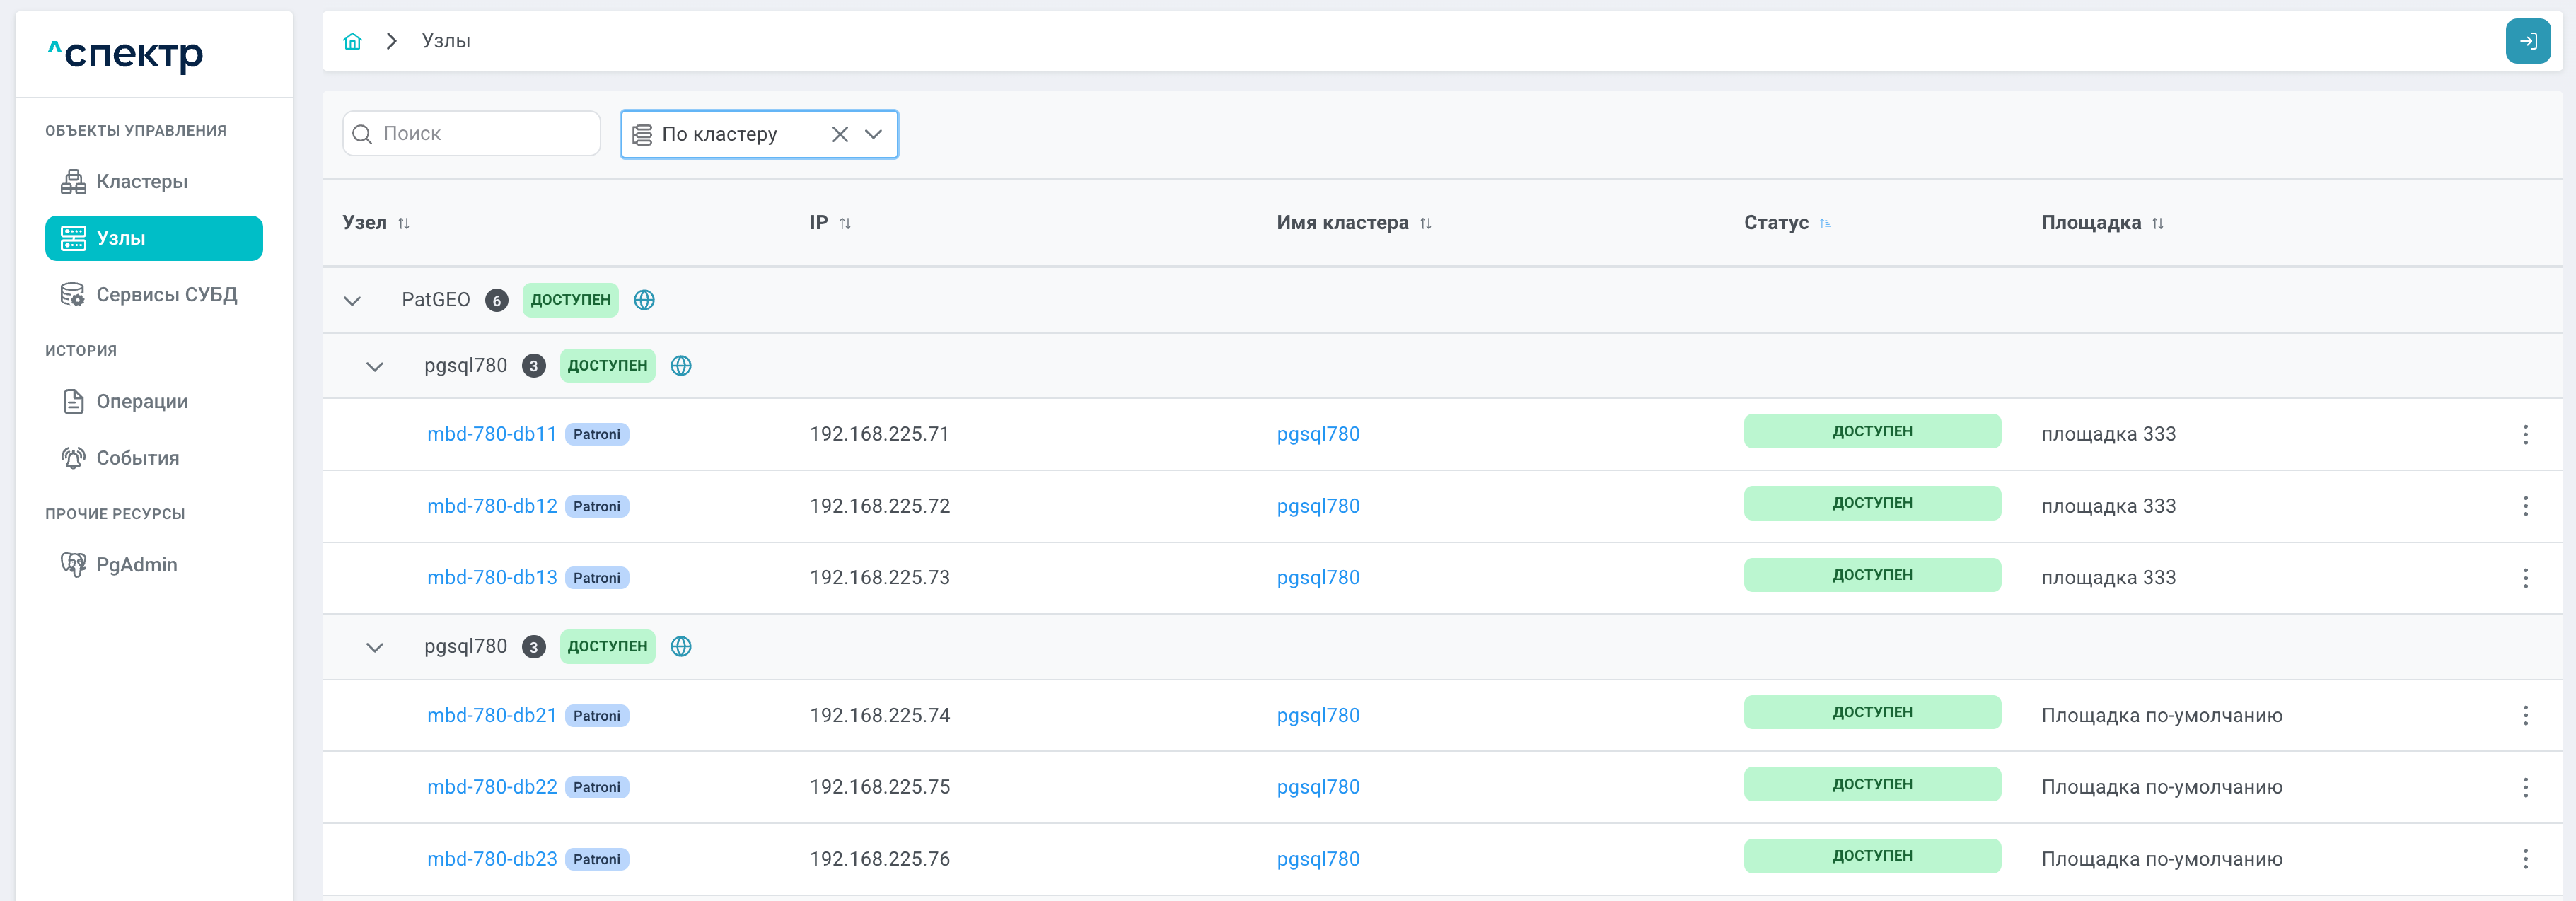This screenshot has height=901, width=2576.
Task: Open actions menu for mbd-780-db12
Action: tap(2525, 506)
